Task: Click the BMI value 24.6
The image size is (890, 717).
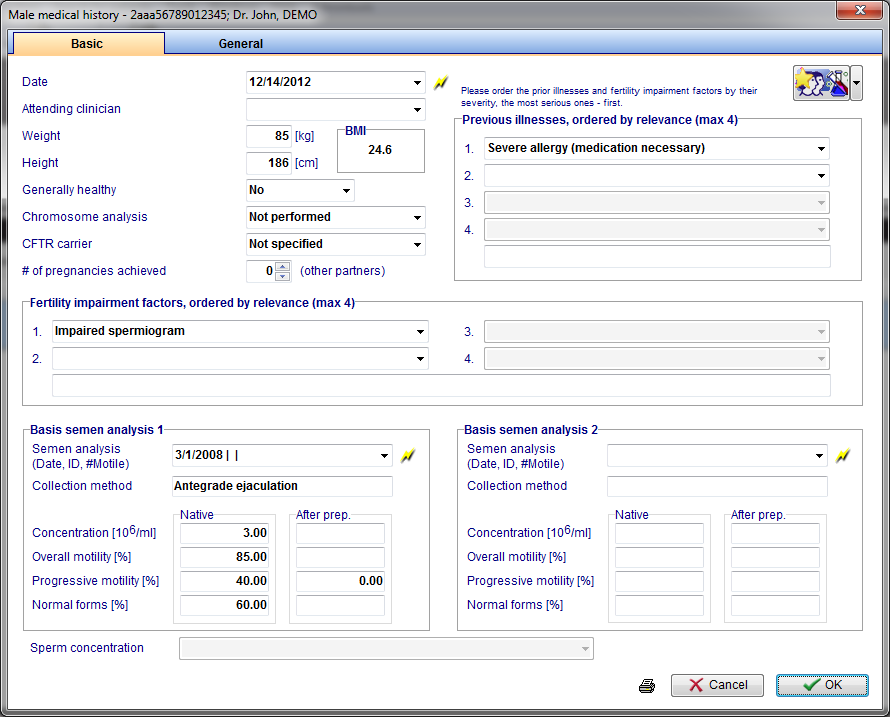Action: (x=380, y=150)
